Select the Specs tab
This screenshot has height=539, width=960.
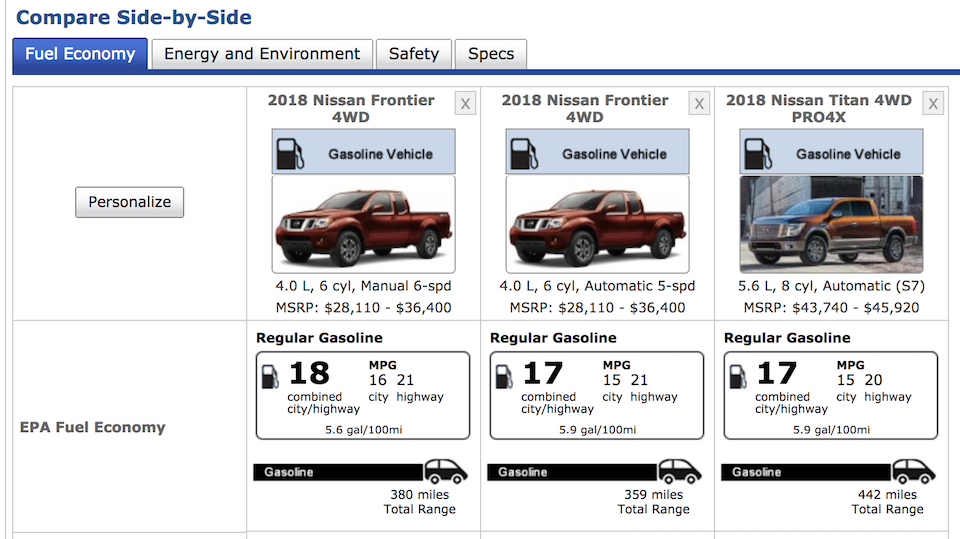click(x=491, y=54)
